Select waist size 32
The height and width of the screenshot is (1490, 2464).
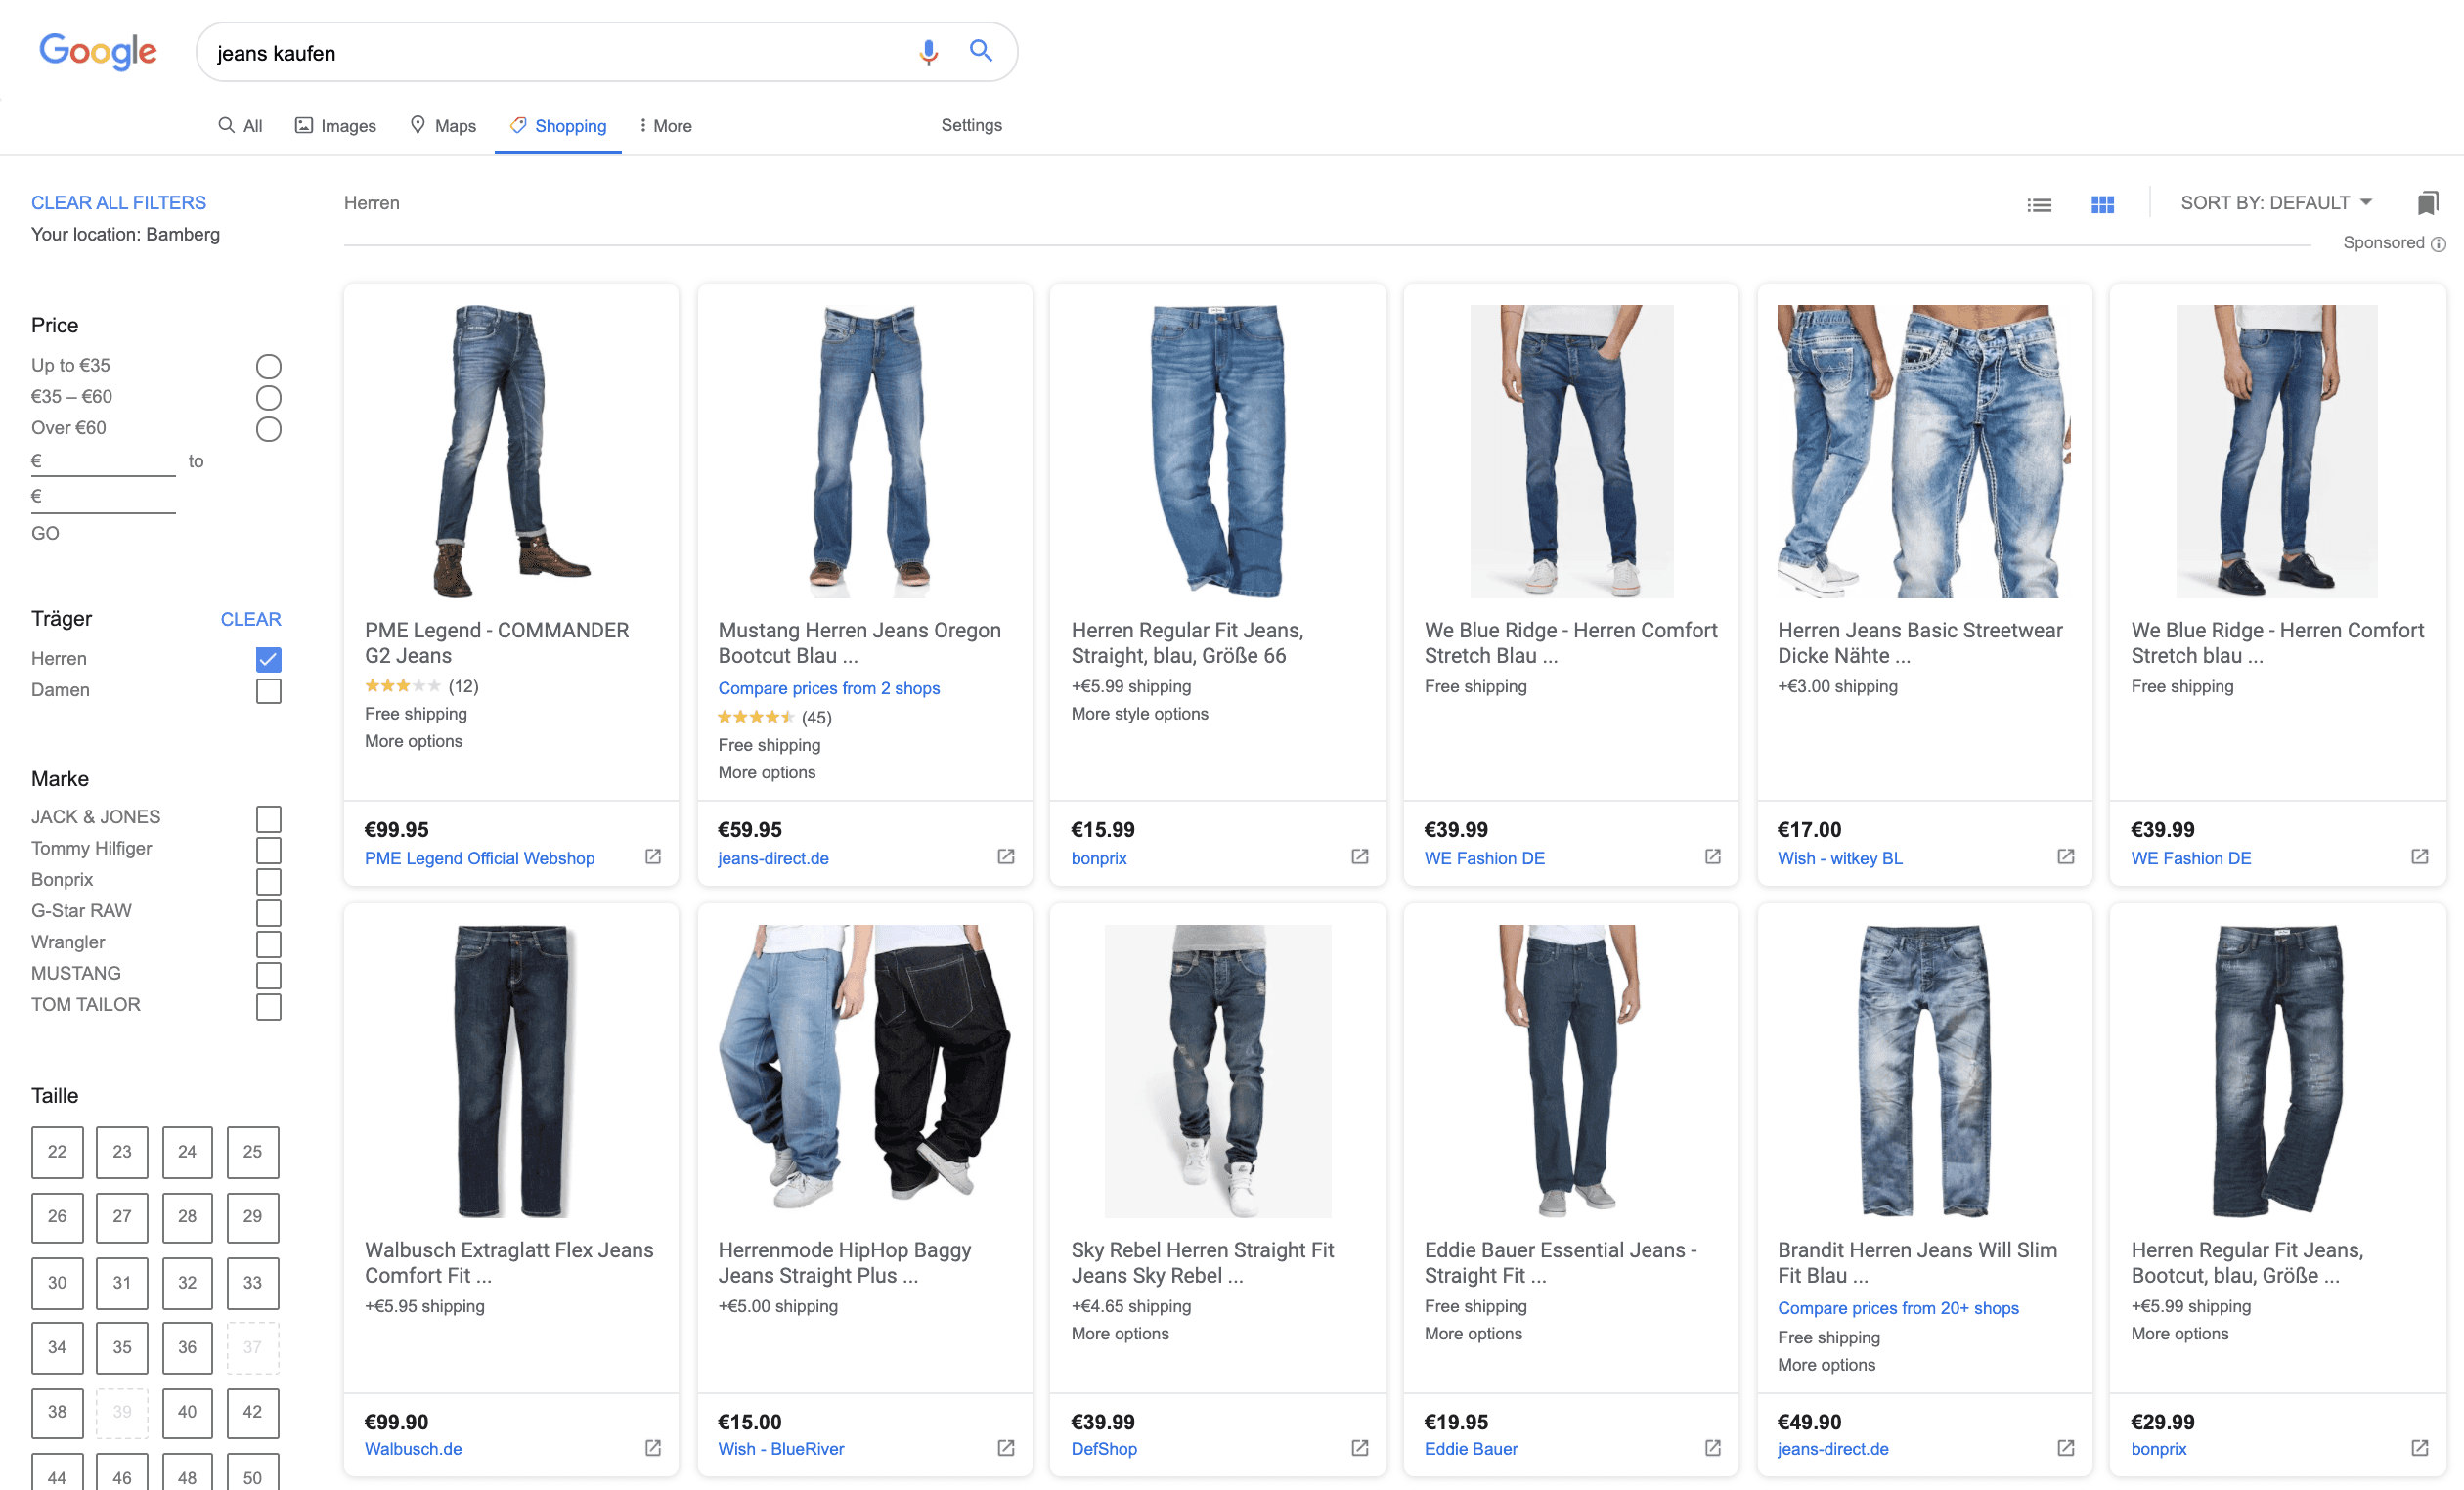187,1283
